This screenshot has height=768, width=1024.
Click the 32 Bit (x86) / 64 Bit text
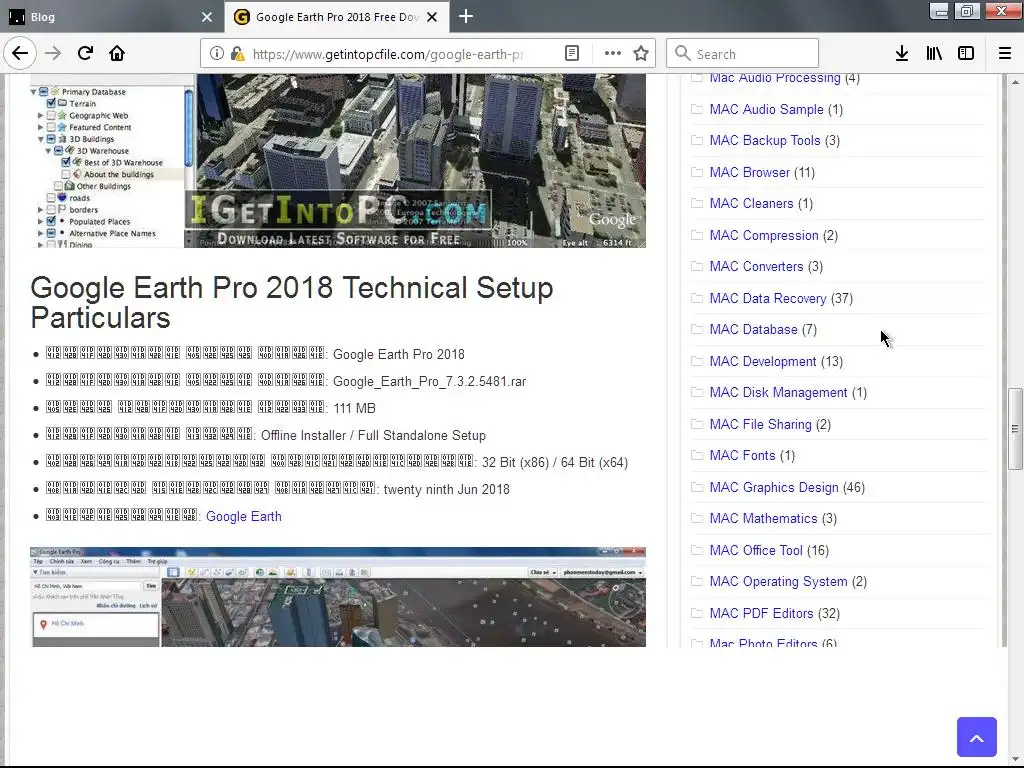[x=554, y=462]
